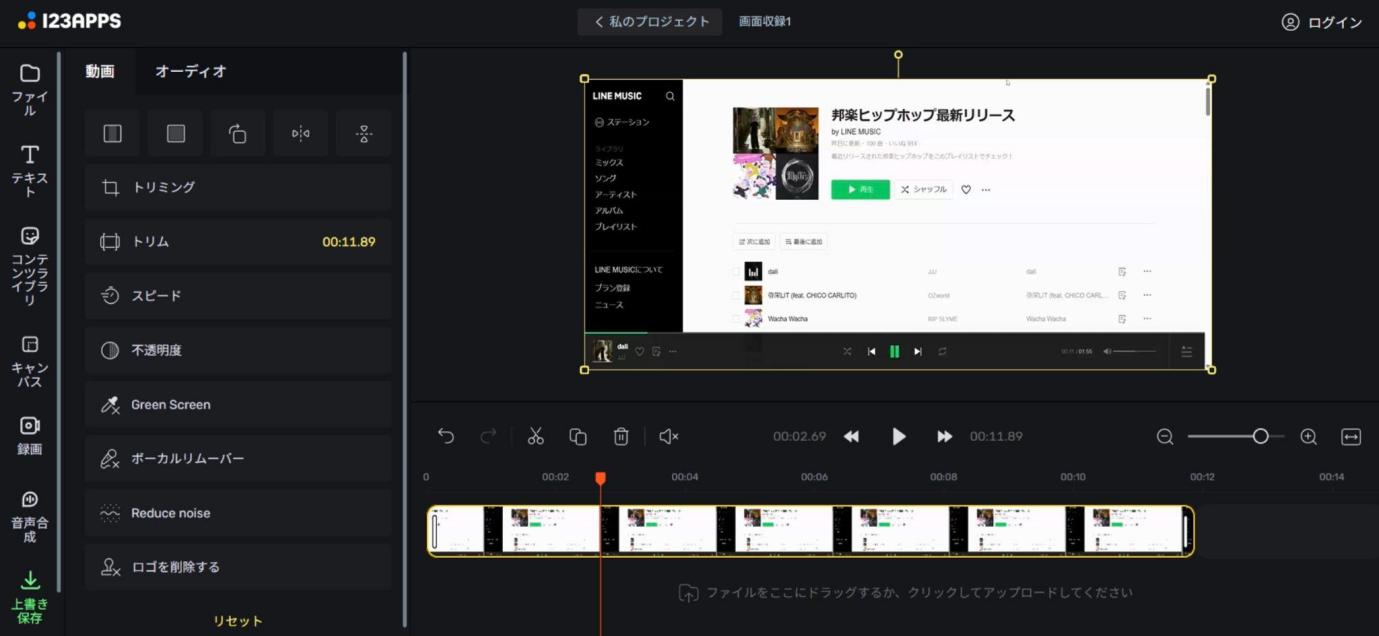The image size is (1379, 636).
Task: Click the video clip's right trim handle
Action: point(1187,531)
